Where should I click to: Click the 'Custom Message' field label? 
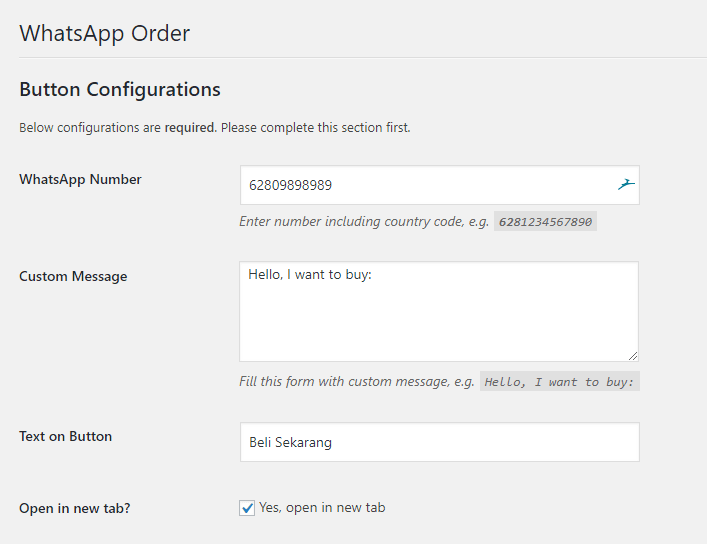coord(73,276)
